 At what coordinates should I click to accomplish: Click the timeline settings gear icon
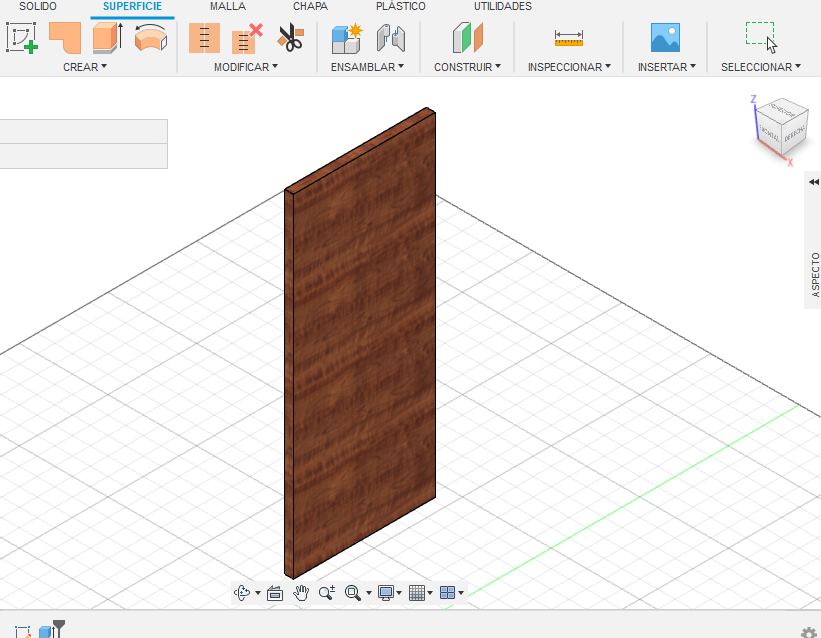point(809,633)
